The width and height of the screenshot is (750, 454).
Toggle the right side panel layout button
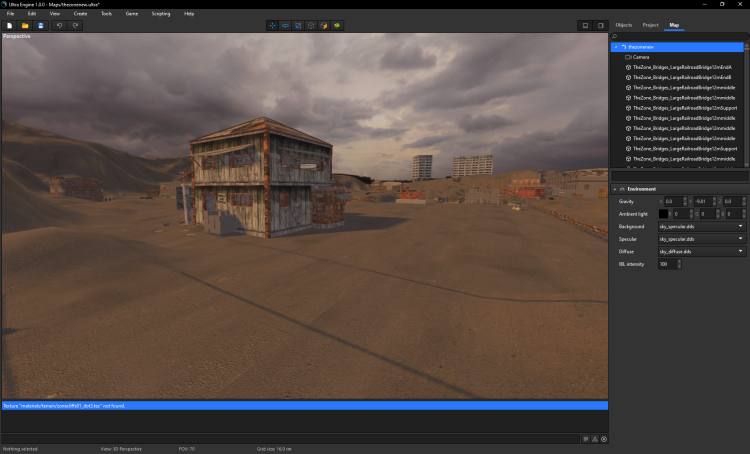click(x=600, y=25)
